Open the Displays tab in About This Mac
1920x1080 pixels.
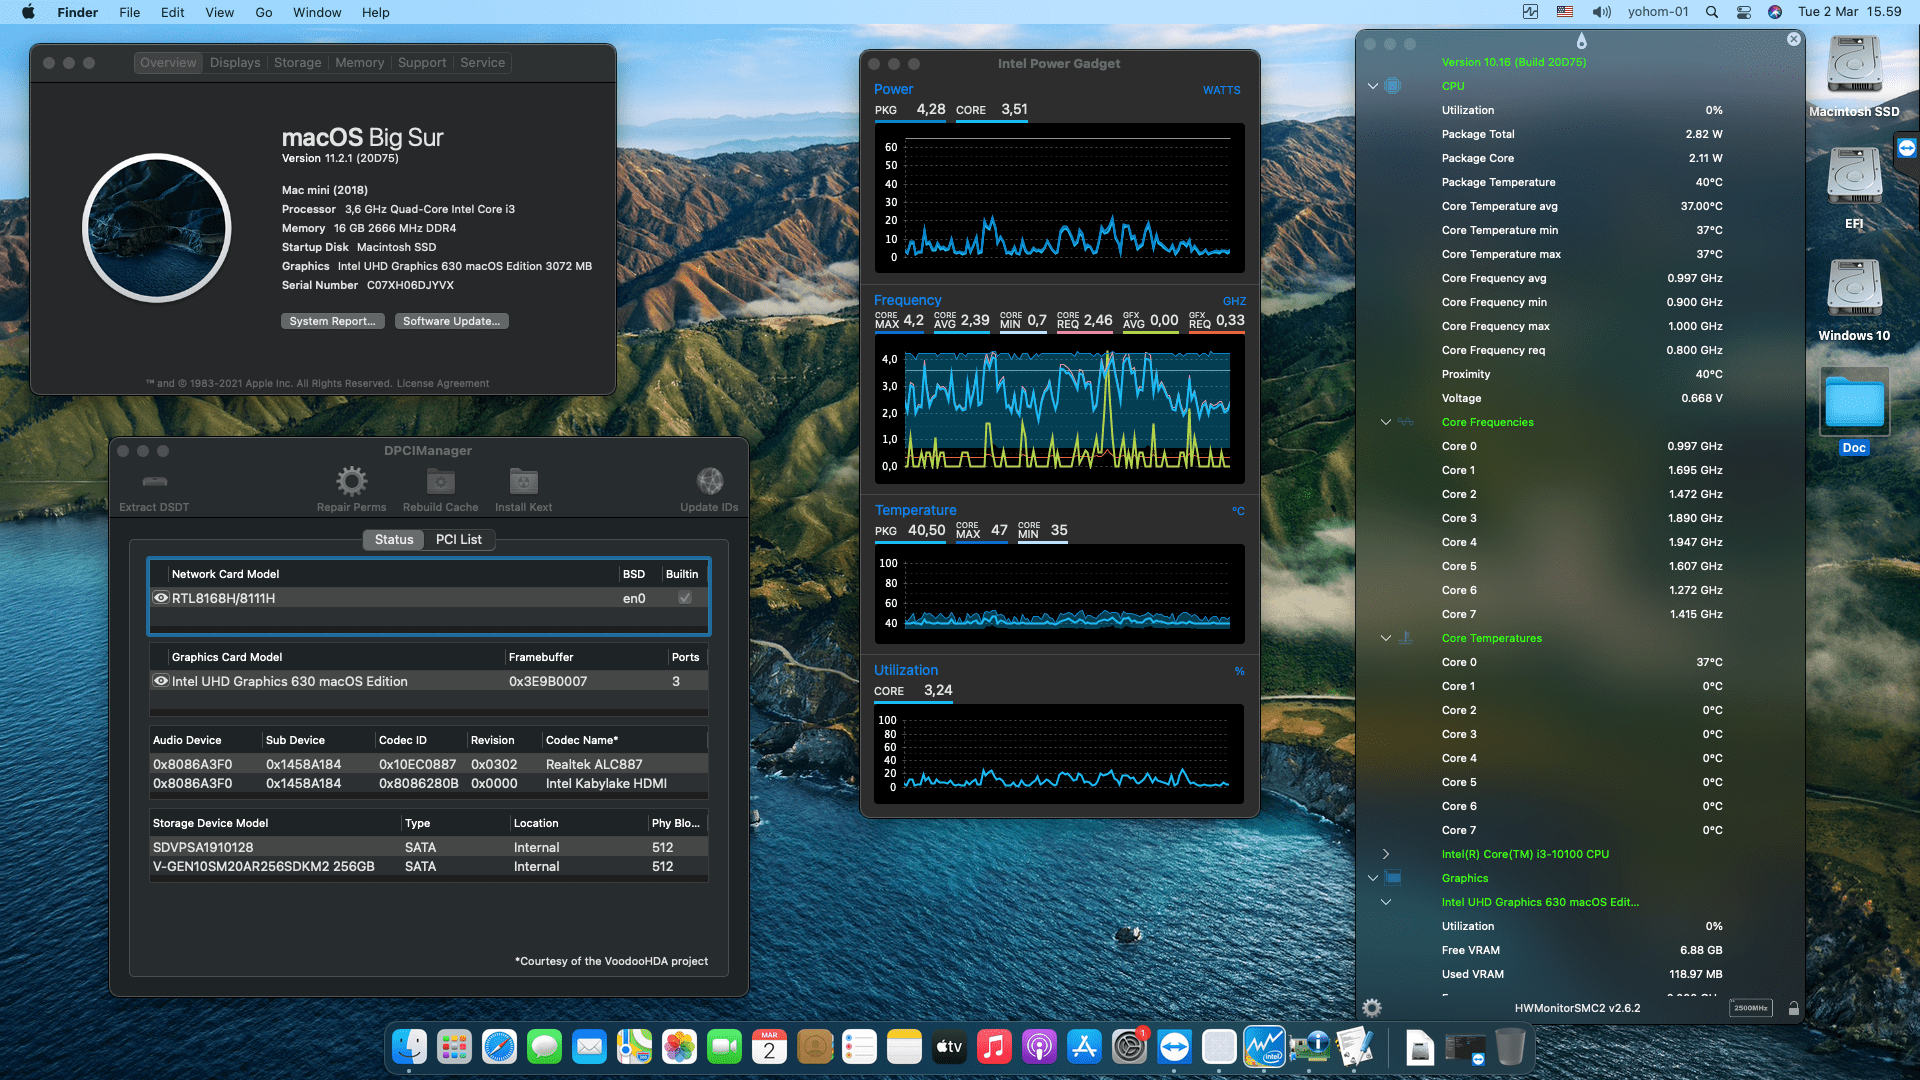click(234, 62)
